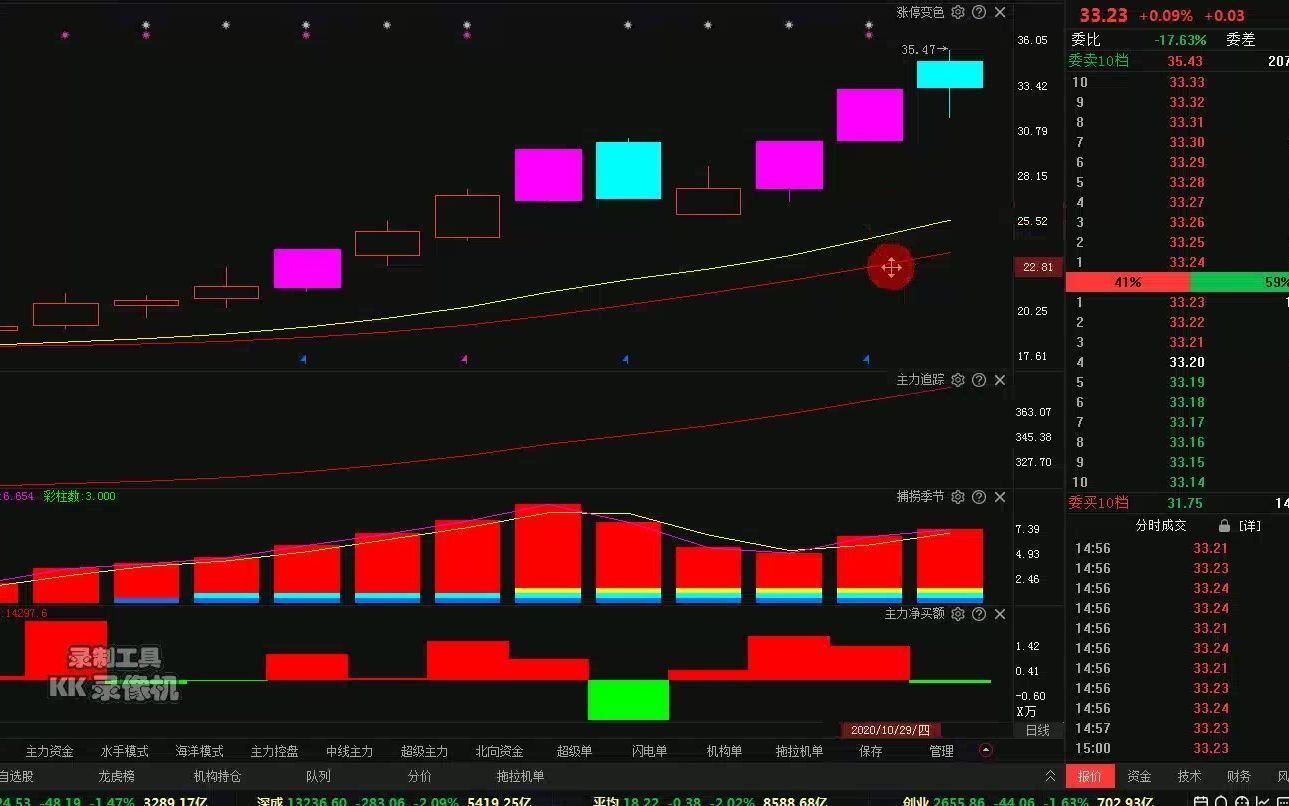This screenshot has height=806, width=1289.
Task: Select the 海洋模式 indicator tab
Action: click(200, 751)
